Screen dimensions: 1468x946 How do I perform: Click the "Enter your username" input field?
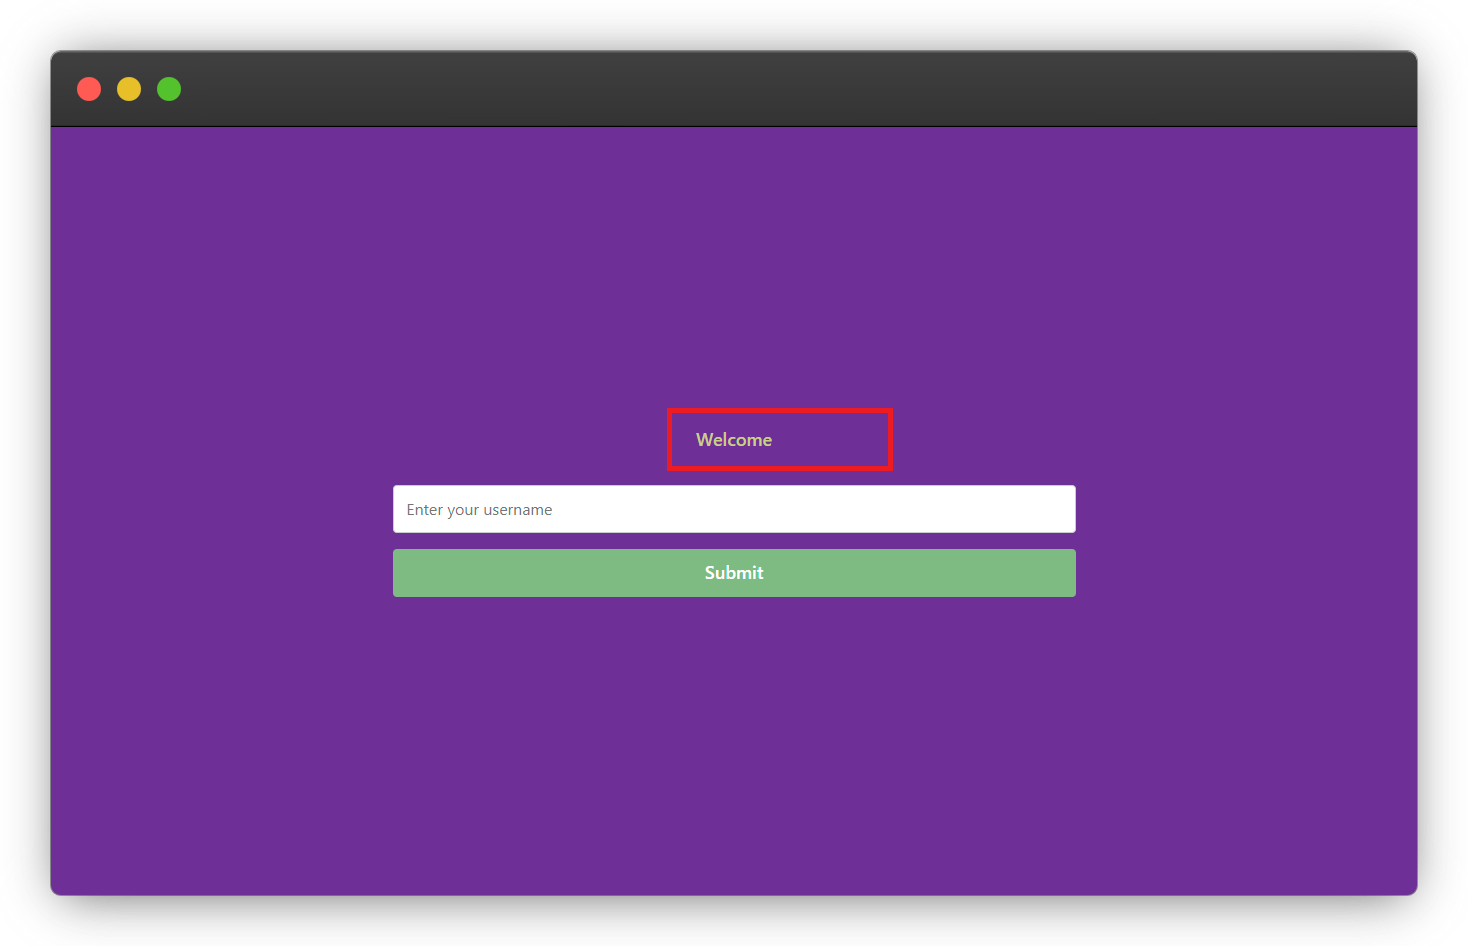734,509
